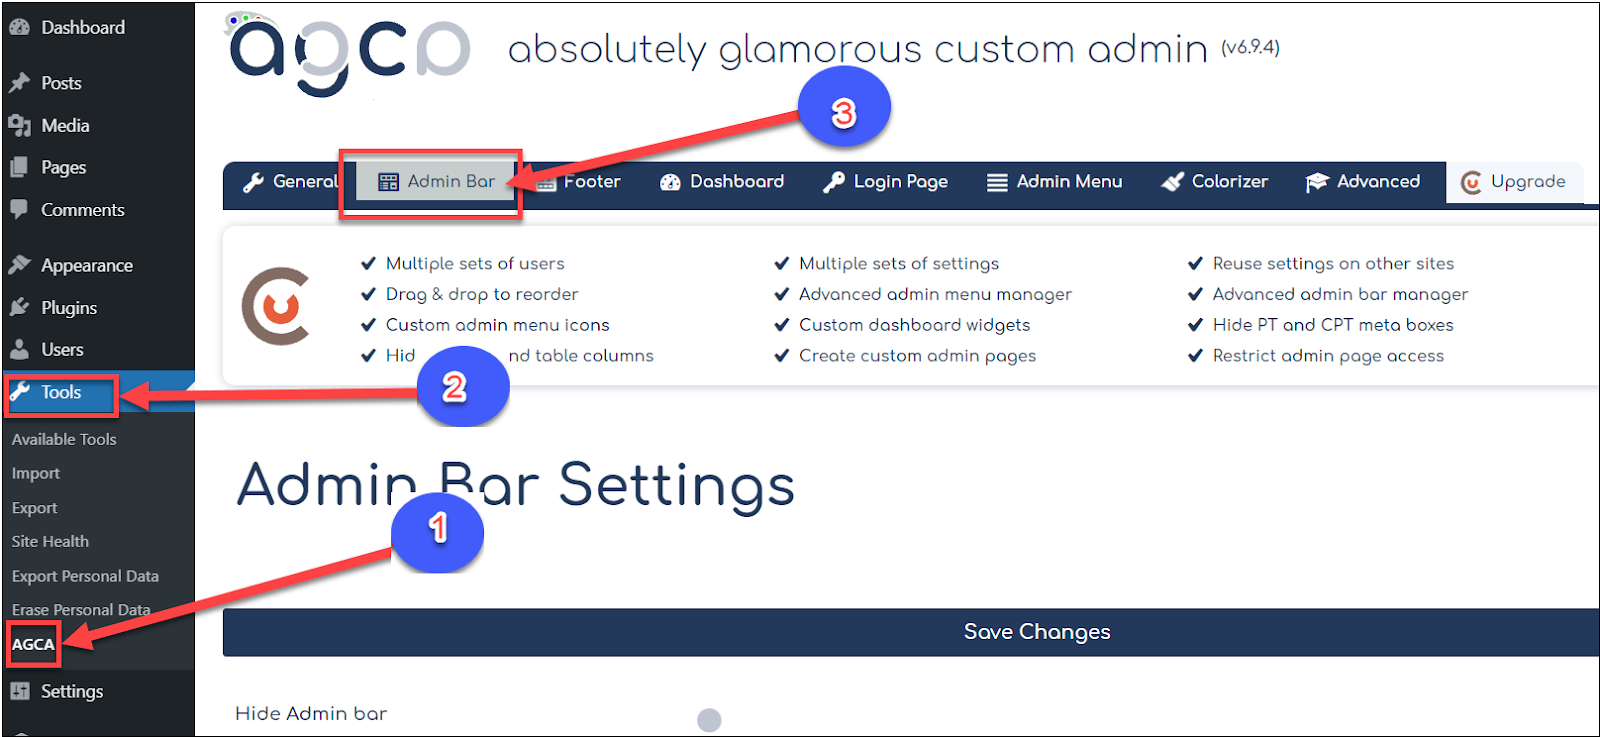Click 'Advanced admin menu manager' text
Image resolution: width=1600 pixels, height=737 pixels.
coord(935,294)
